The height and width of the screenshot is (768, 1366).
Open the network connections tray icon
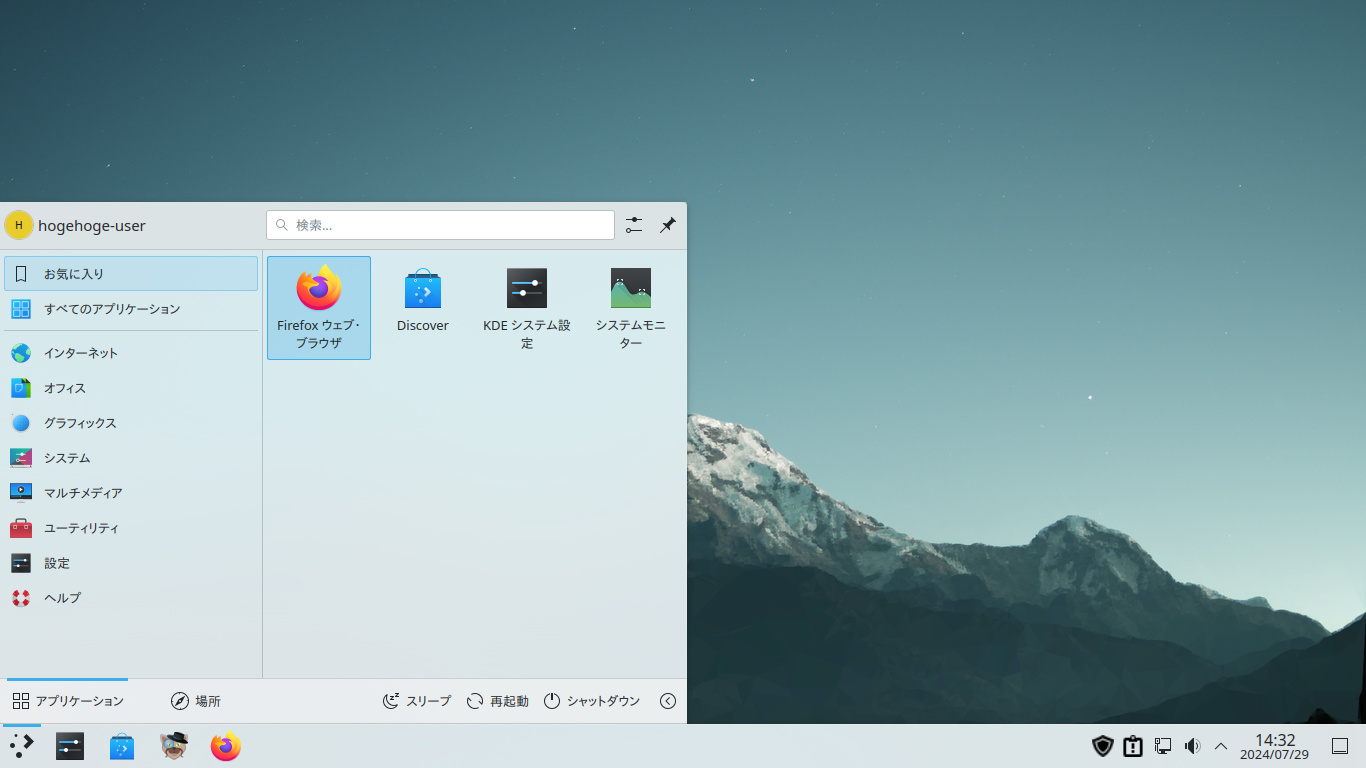(x=1162, y=746)
